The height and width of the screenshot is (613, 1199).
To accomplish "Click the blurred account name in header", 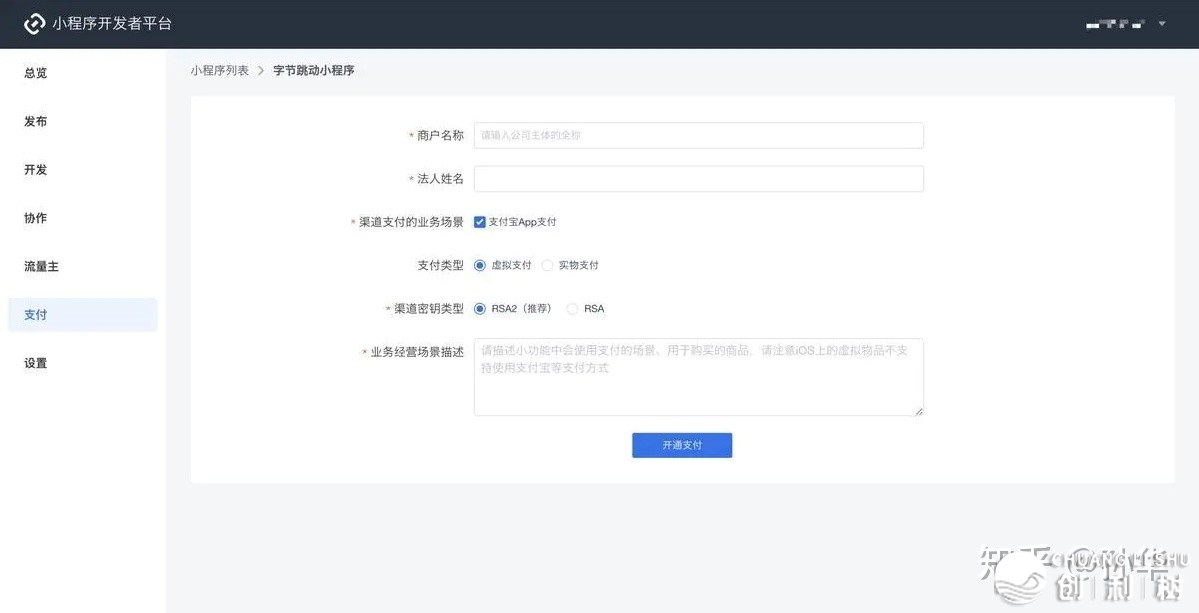I will pos(1116,24).
